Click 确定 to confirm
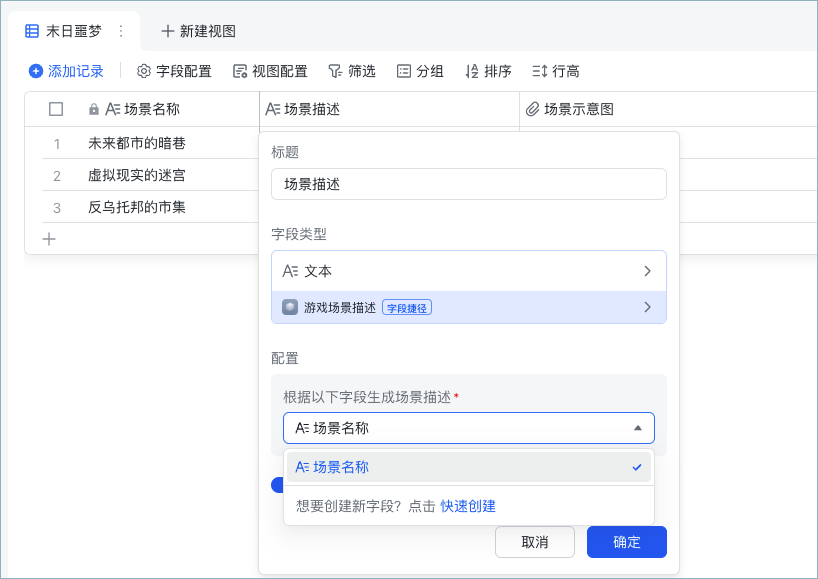The image size is (818, 579). 627,542
